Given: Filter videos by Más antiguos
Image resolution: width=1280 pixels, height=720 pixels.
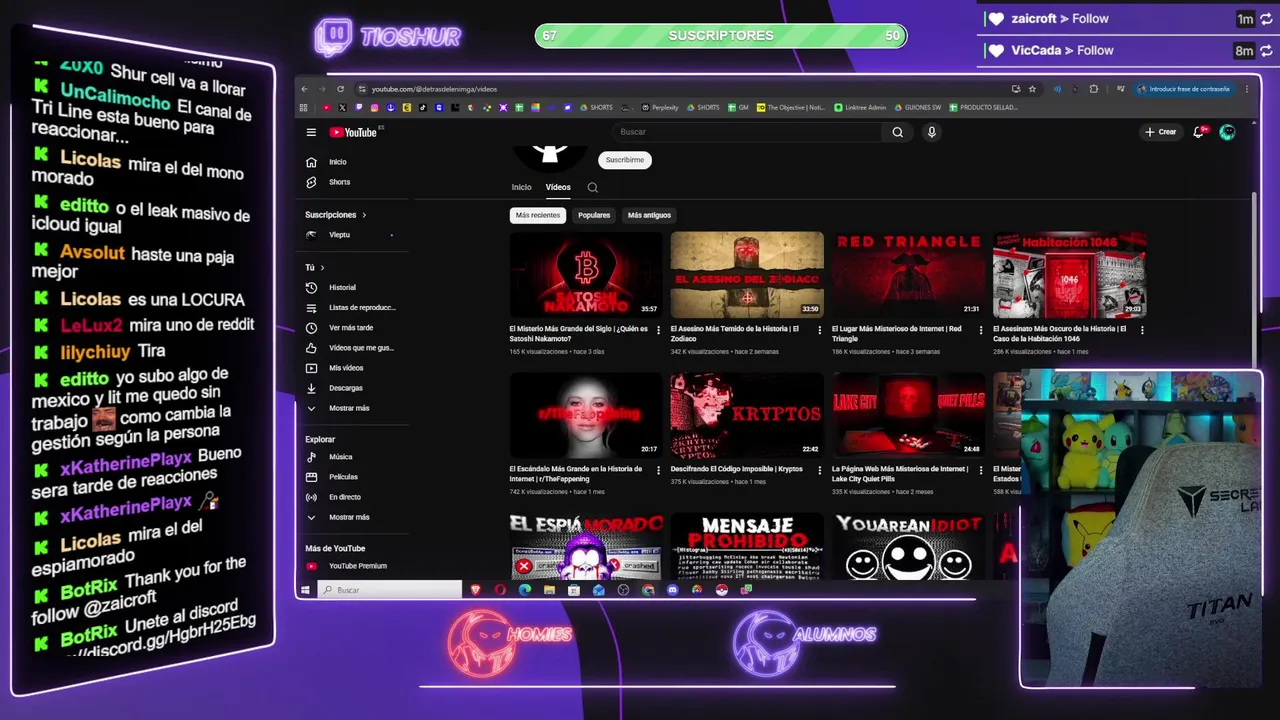Looking at the screenshot, I should click(649, 215).
